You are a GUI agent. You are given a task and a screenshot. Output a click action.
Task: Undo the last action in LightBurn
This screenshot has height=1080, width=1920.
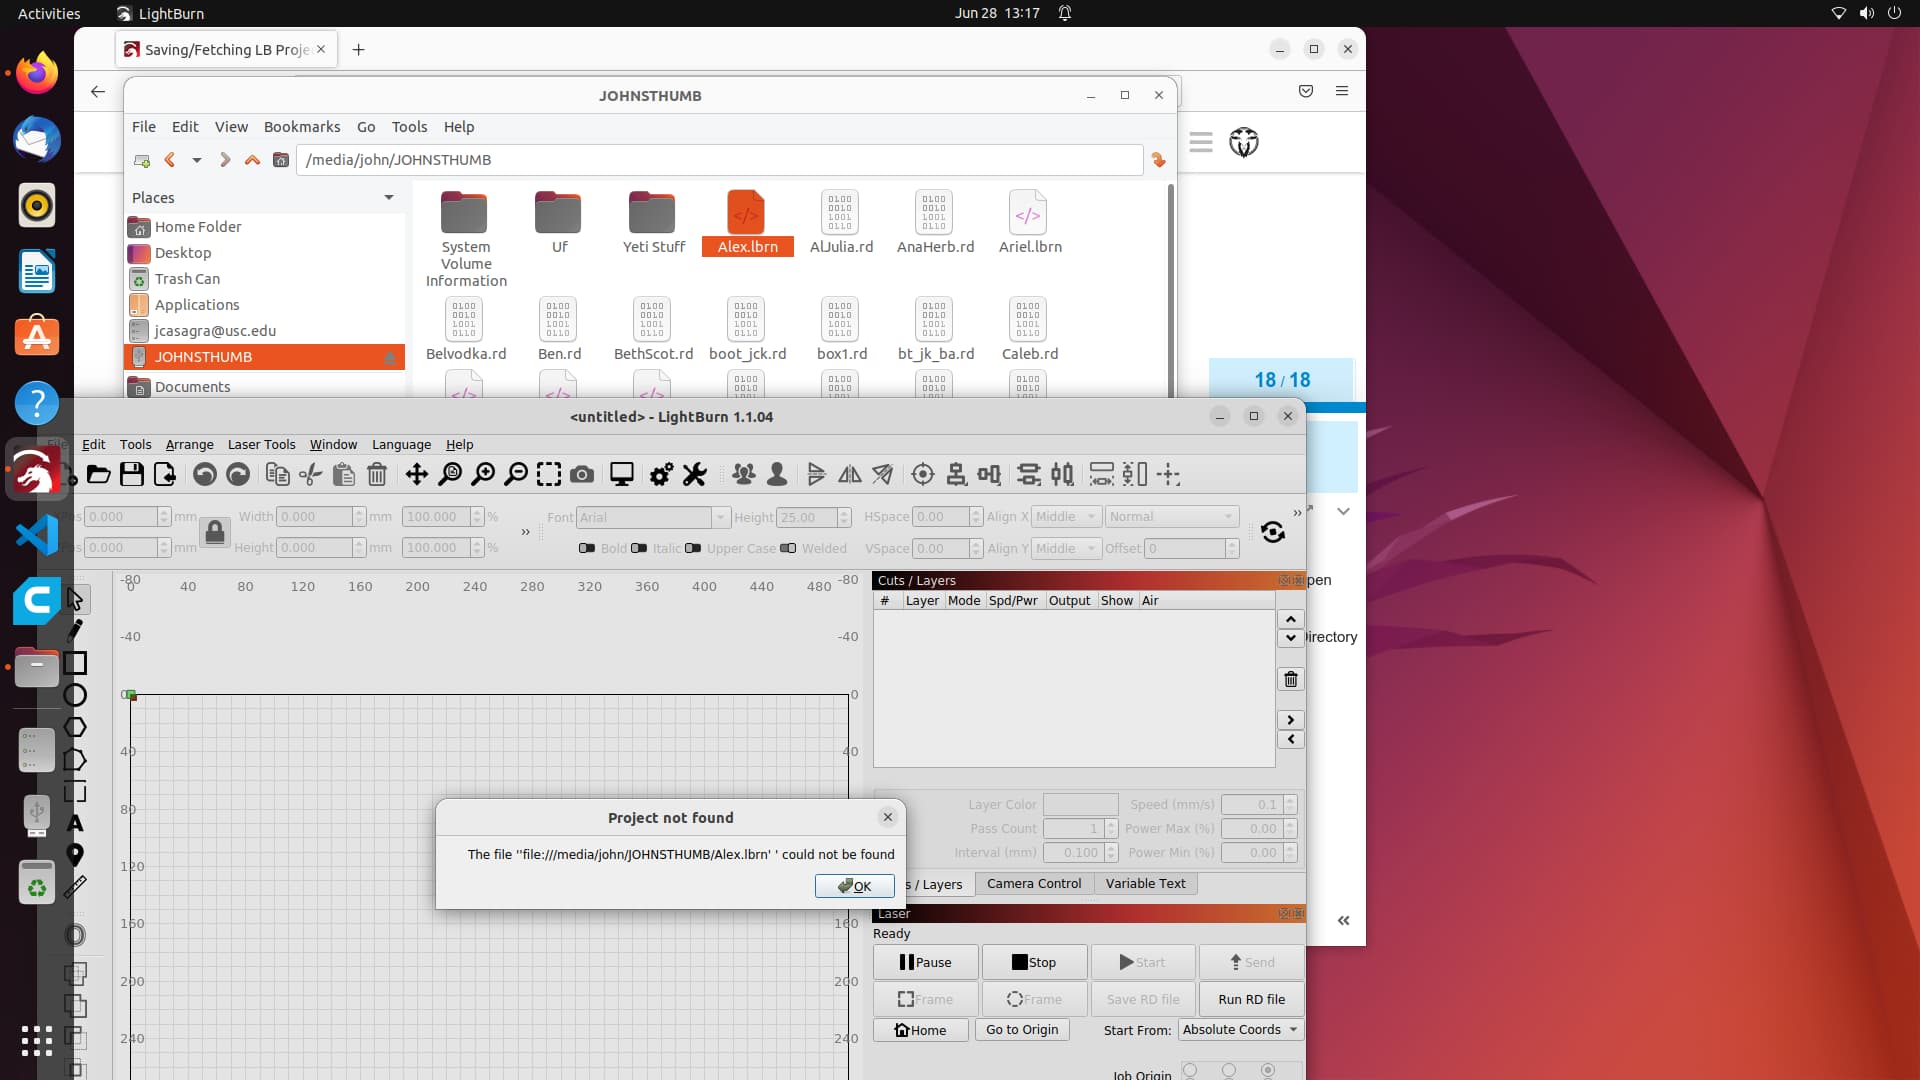coord(205,475)
